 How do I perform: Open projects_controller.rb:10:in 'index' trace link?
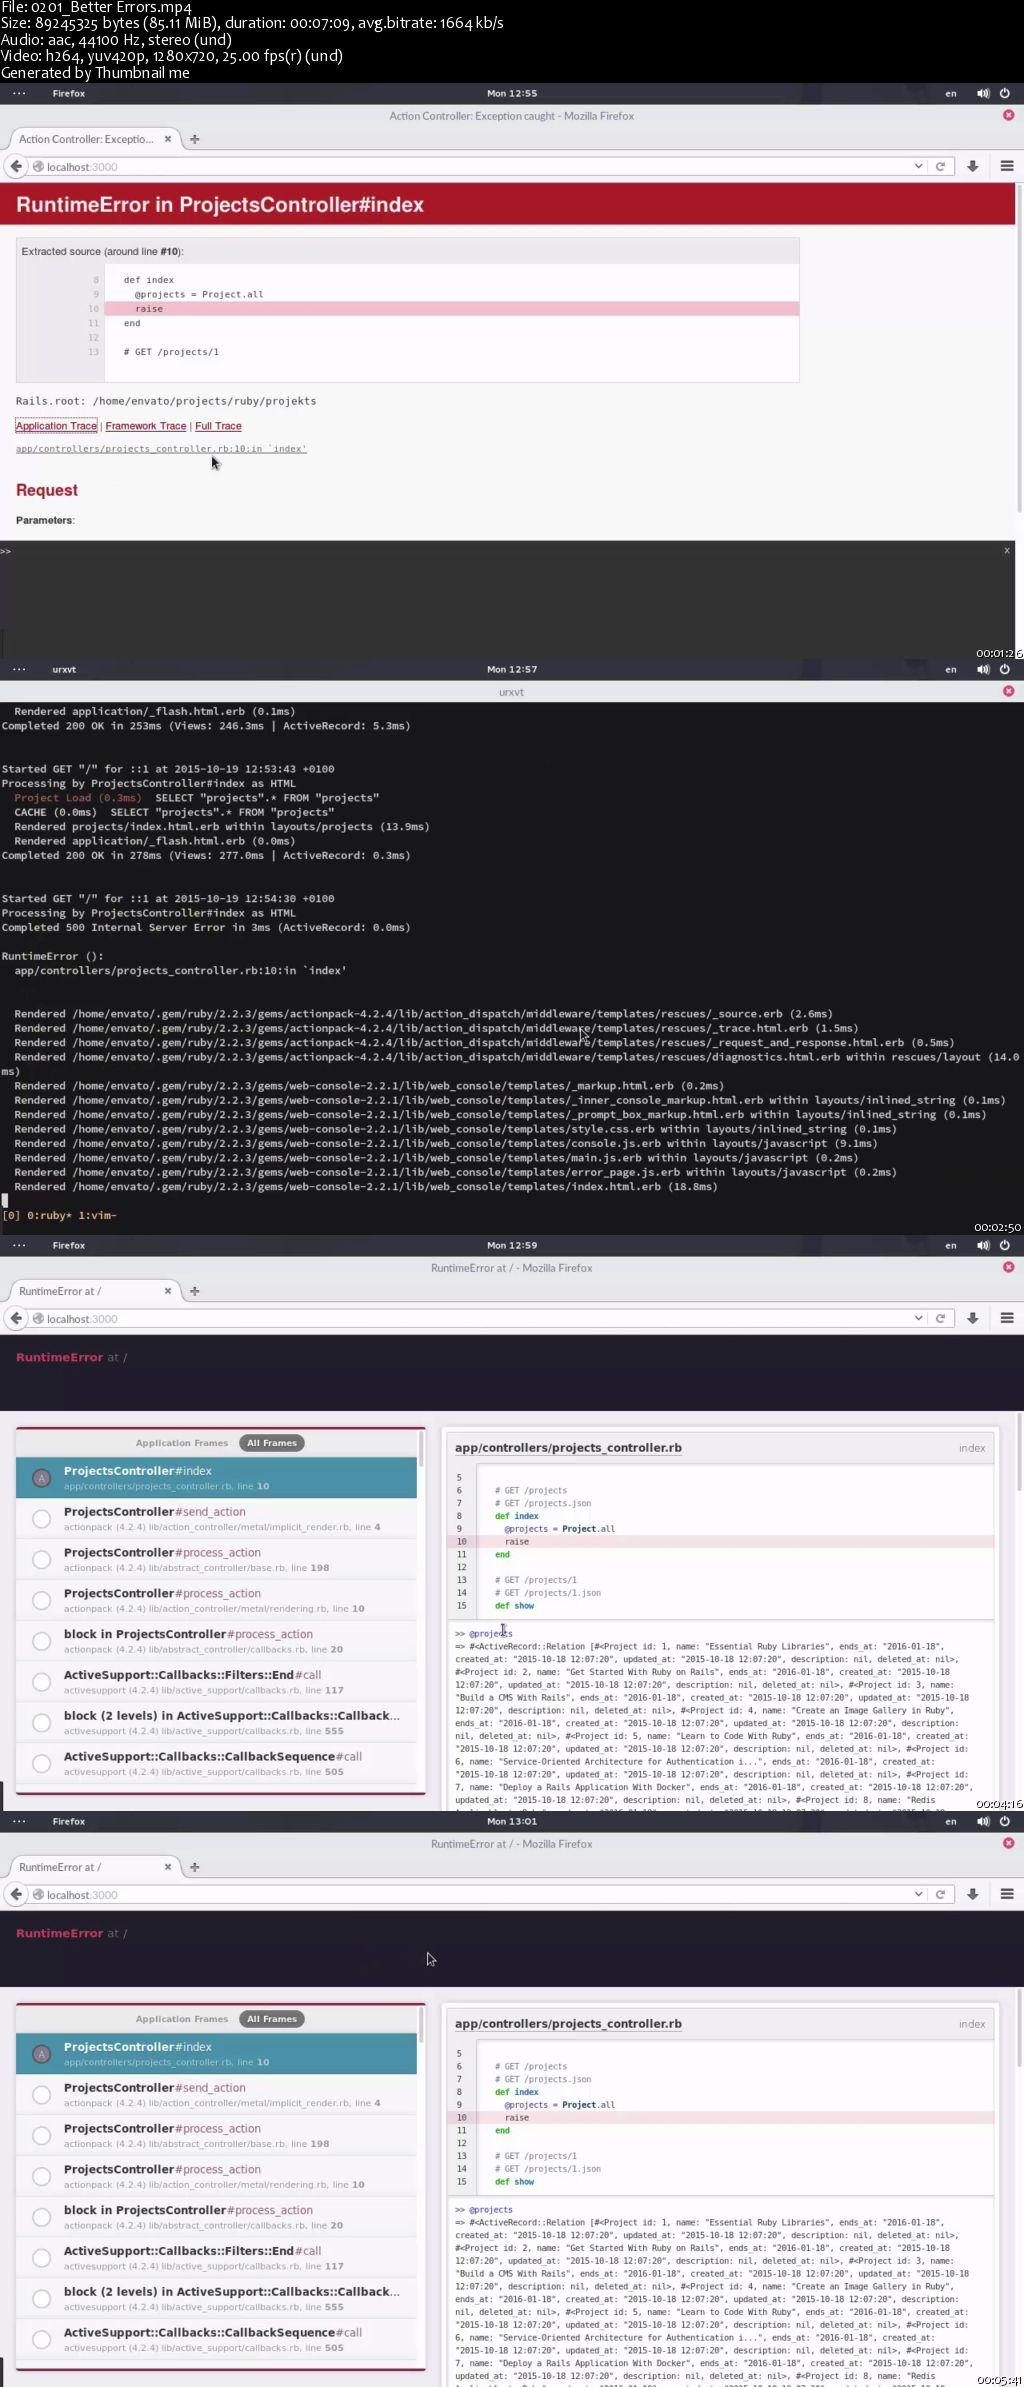(x=161, y=449)
